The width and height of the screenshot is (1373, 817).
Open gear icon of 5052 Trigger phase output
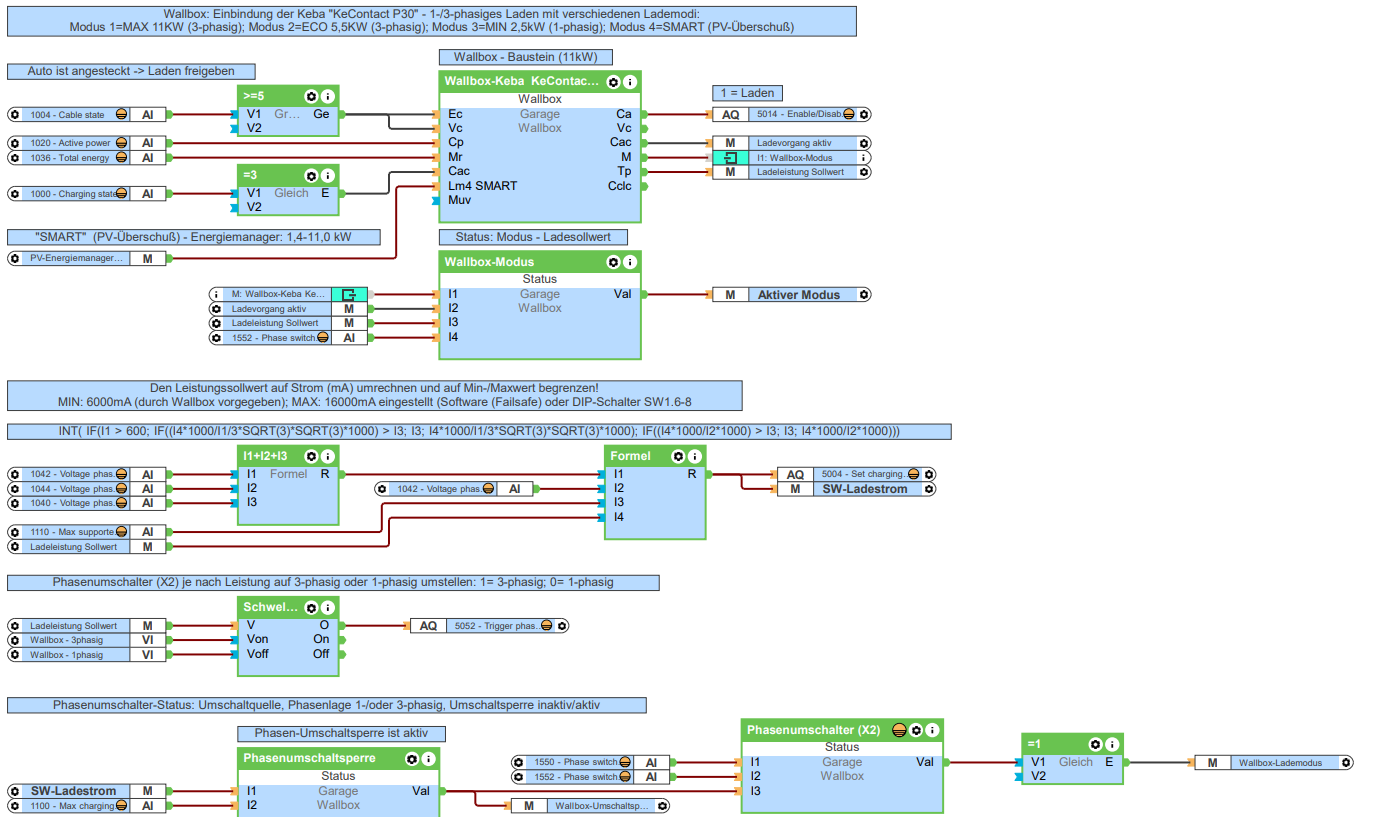point(562,626)
